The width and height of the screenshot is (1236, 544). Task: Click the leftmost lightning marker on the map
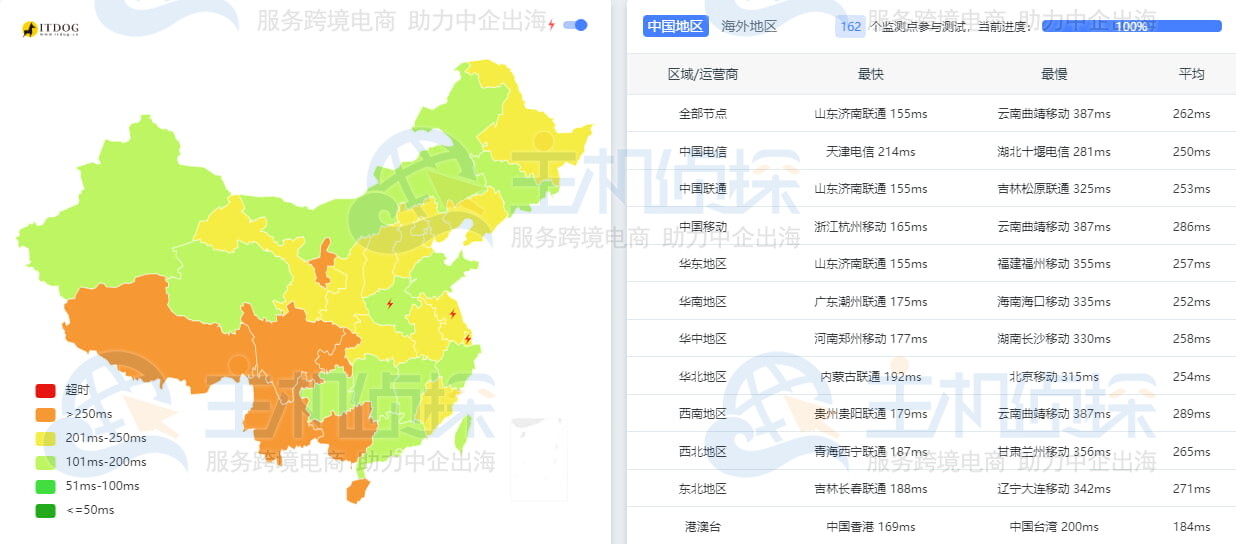390,303
